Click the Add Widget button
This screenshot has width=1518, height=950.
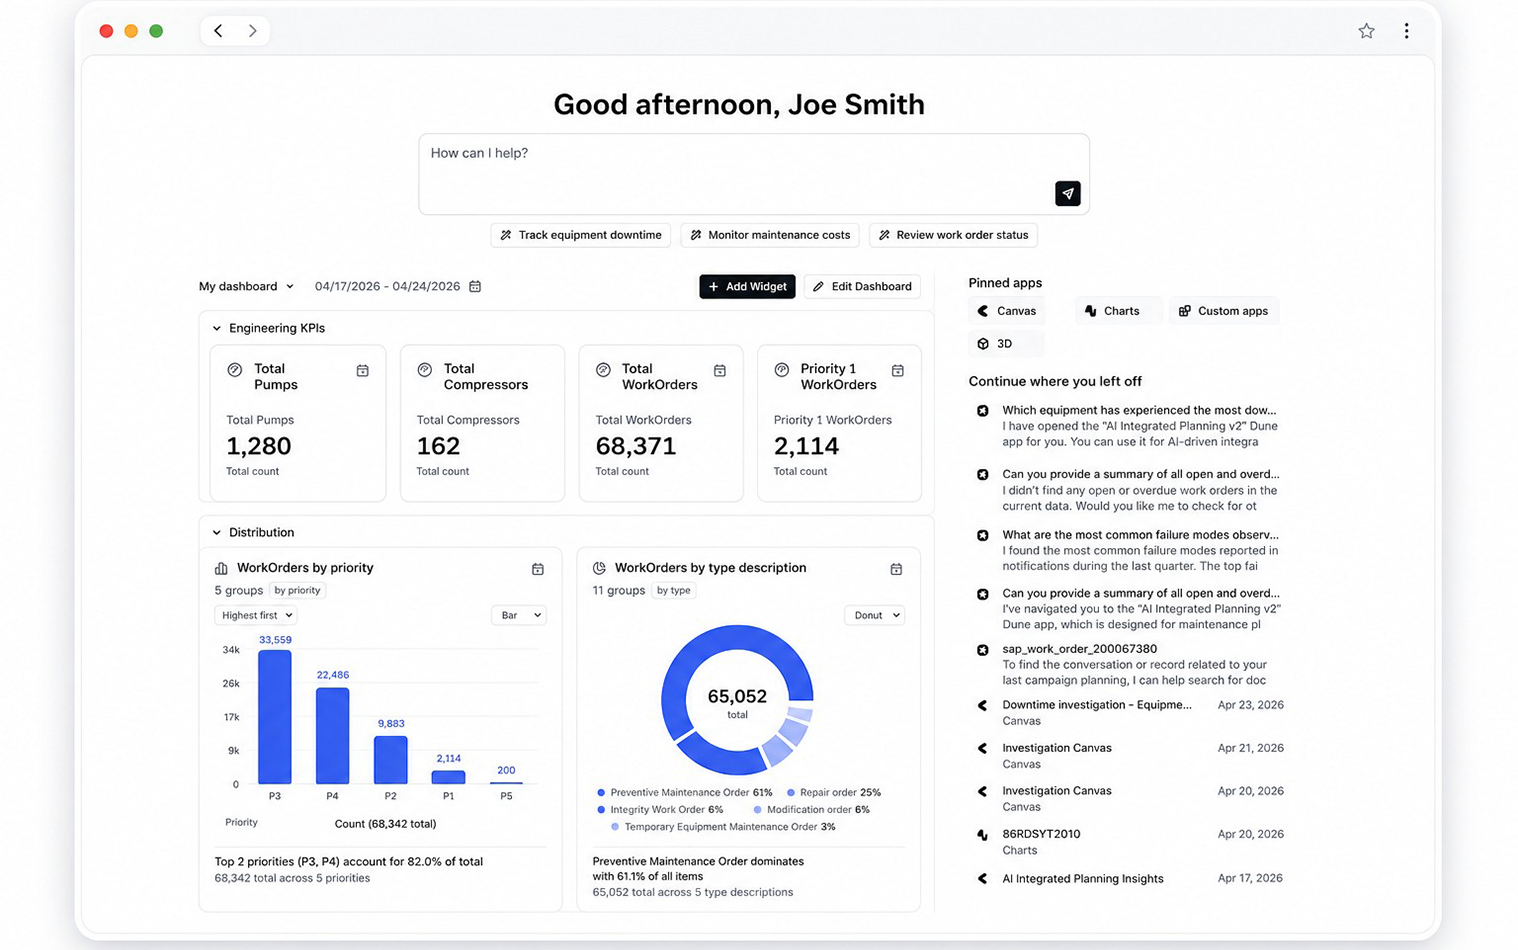pyautogui.click(x=747, y=286)
